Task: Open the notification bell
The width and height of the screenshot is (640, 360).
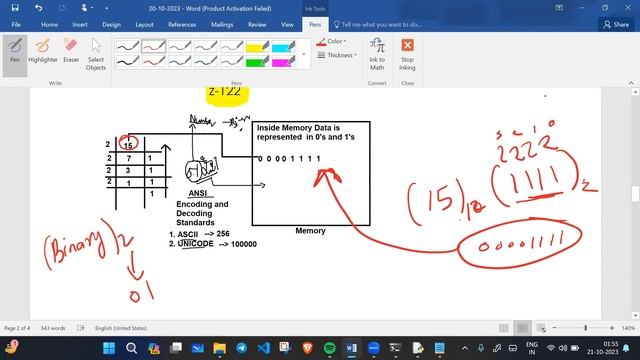Action: pos(626,348)
